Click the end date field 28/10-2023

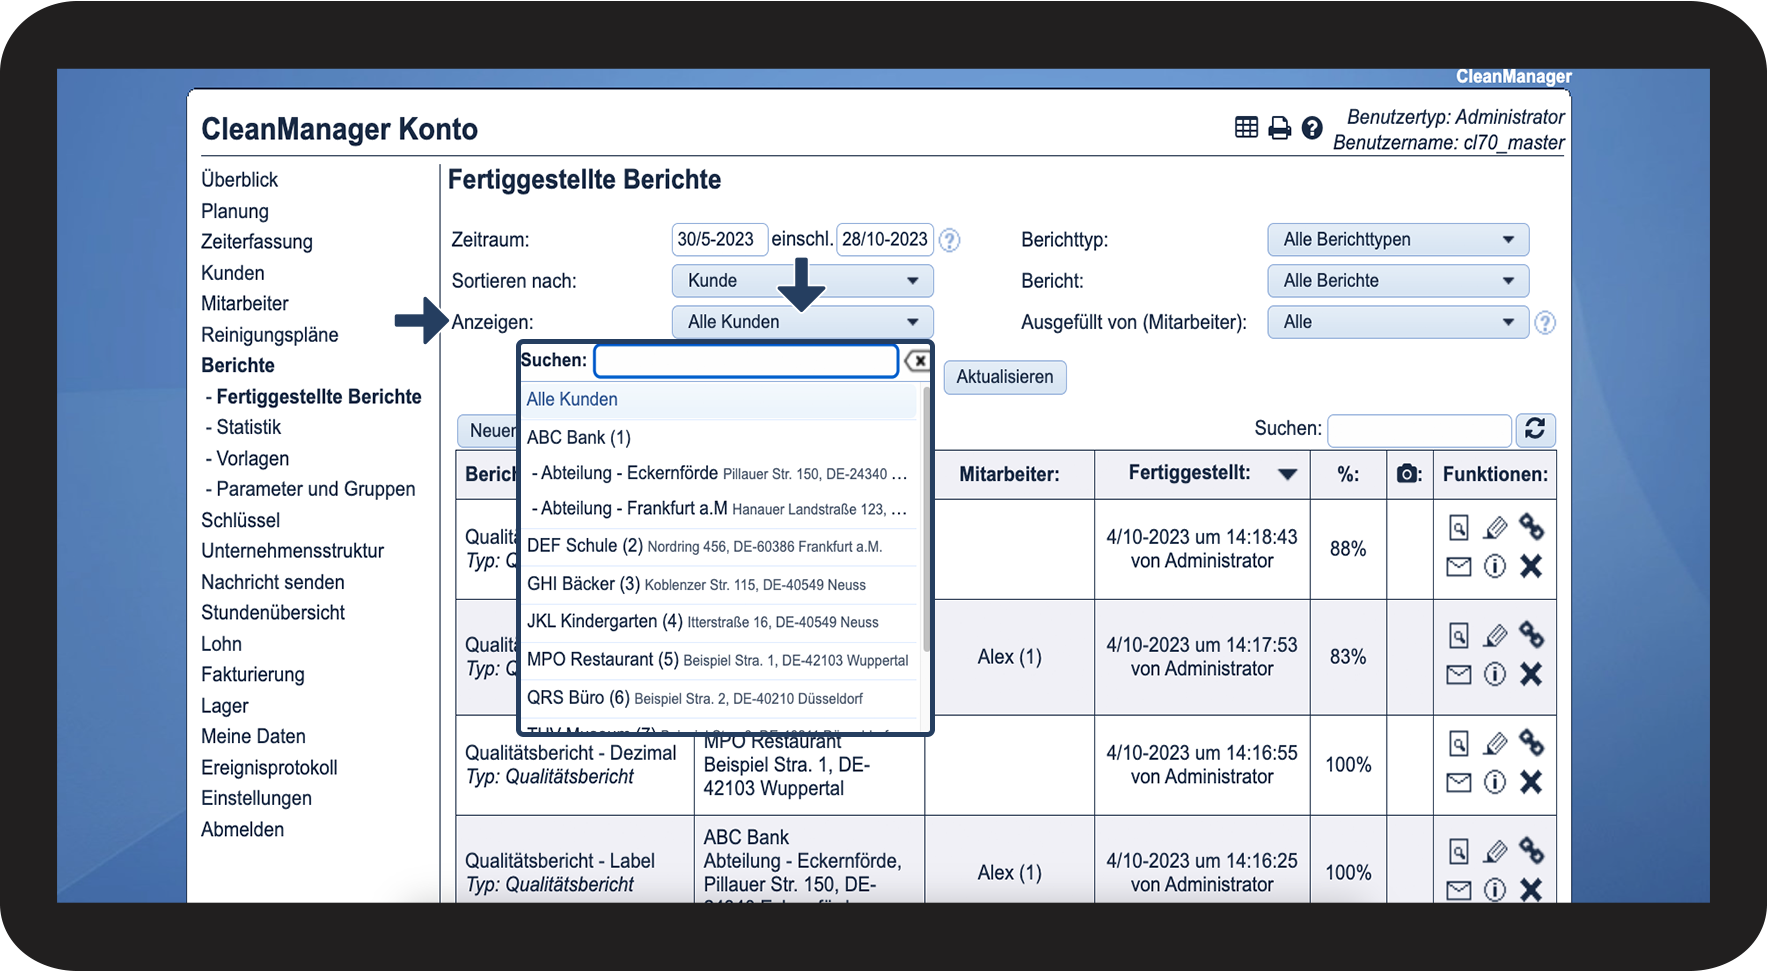click(884, 240)
